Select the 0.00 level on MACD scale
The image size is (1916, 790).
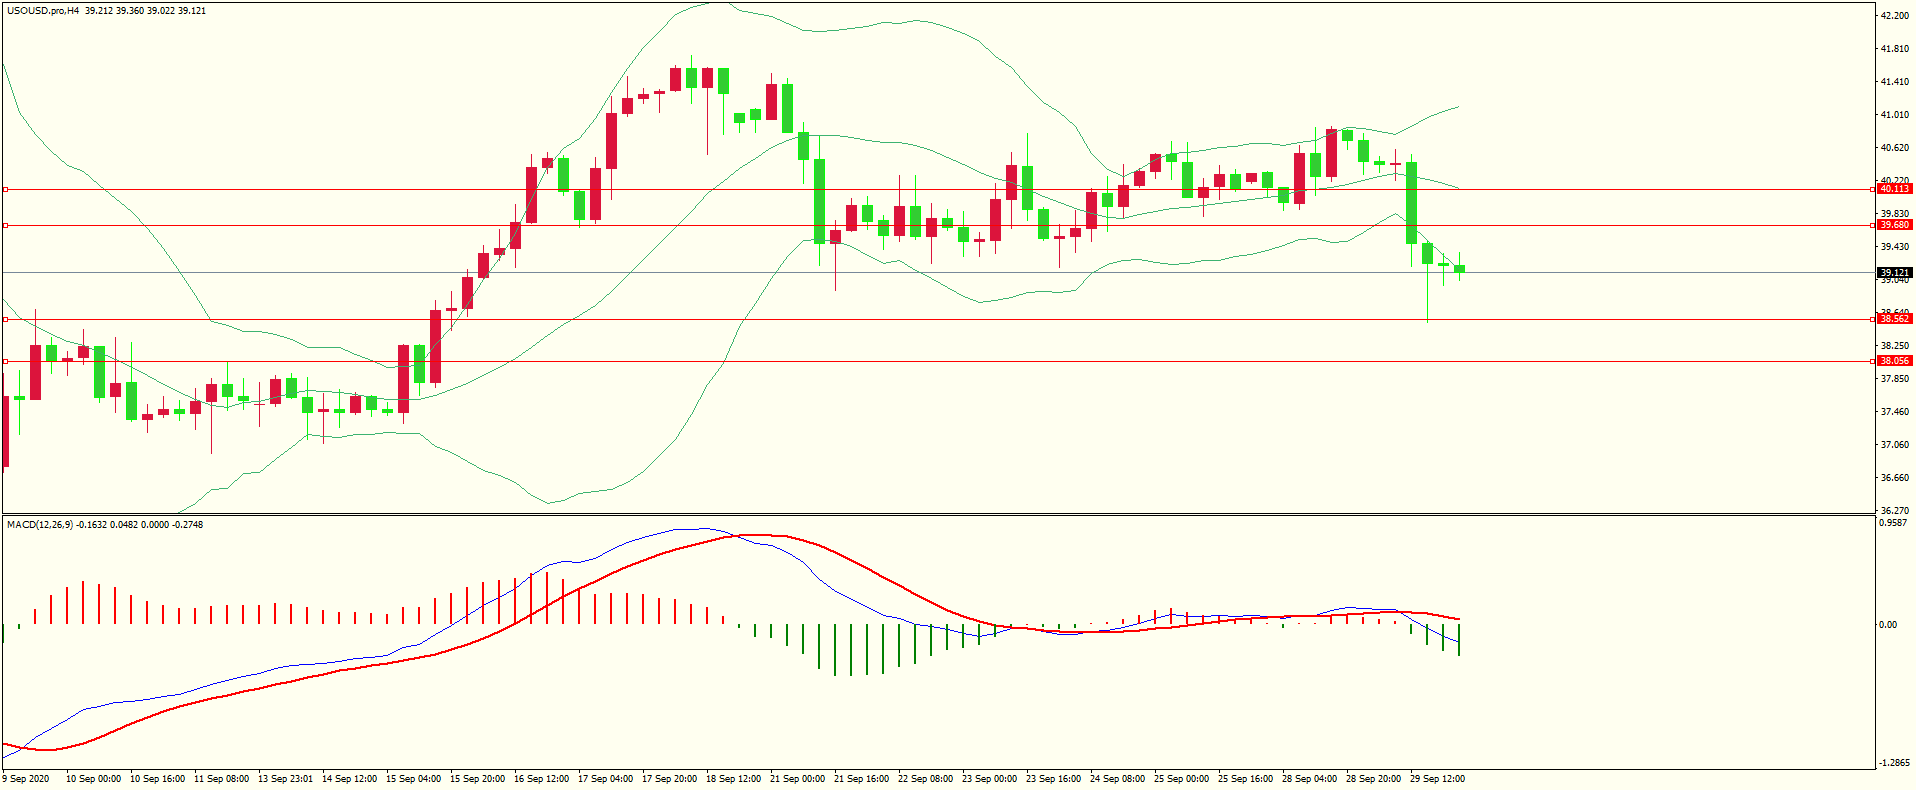pyautogui.click(x=1887, y=625)
